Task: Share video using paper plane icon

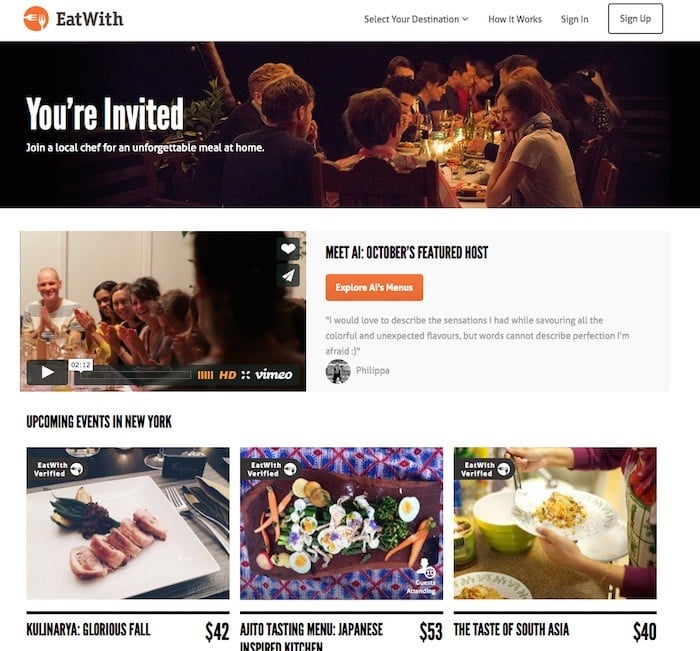Action: 288,275
